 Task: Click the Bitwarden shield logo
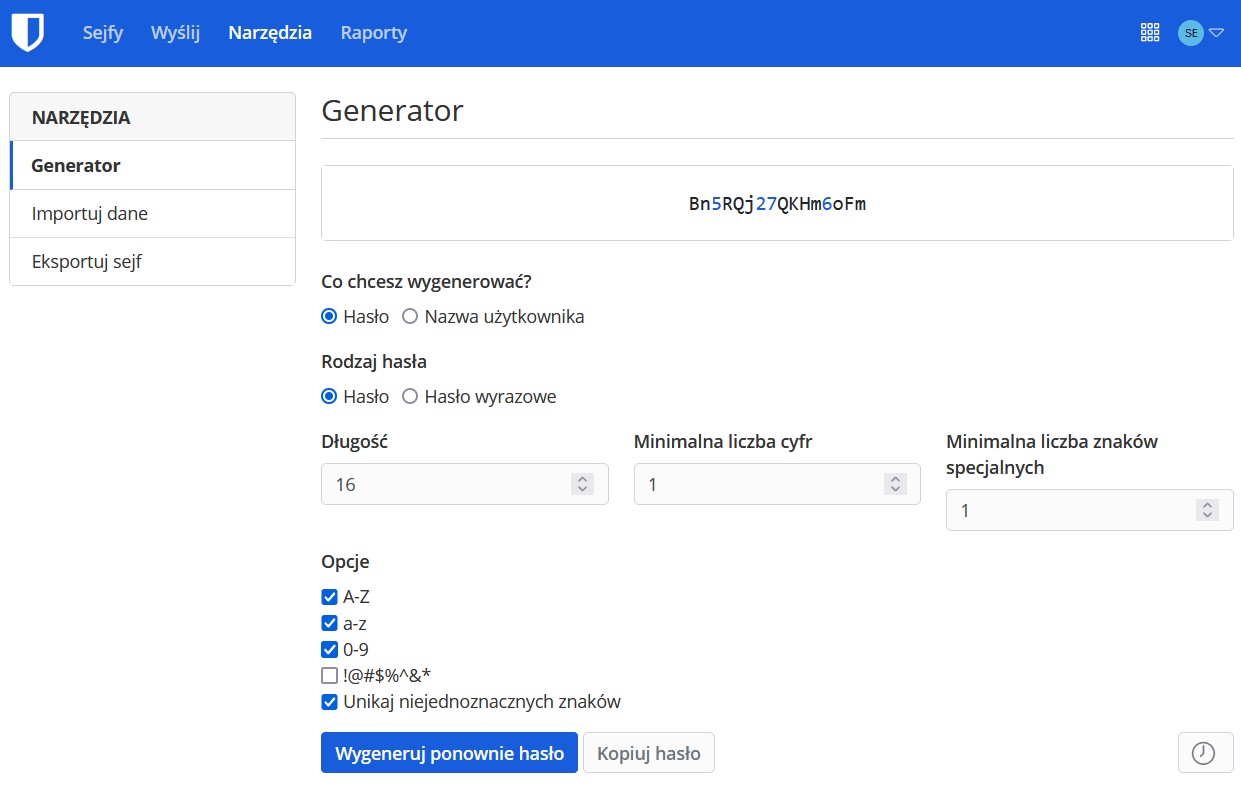[28, 33]
